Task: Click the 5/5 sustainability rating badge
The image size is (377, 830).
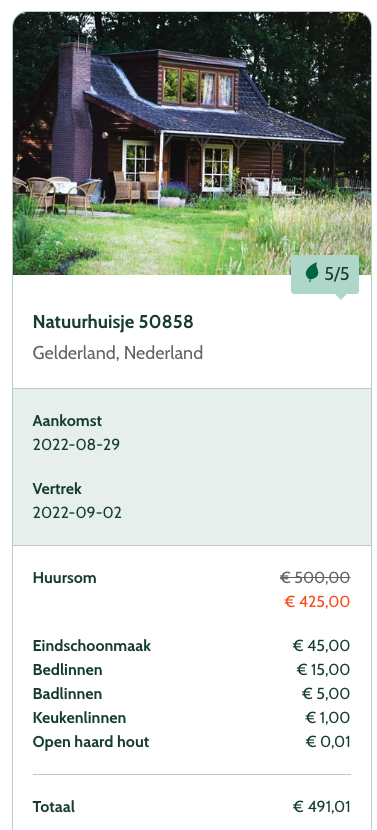Action: [325, 274]
